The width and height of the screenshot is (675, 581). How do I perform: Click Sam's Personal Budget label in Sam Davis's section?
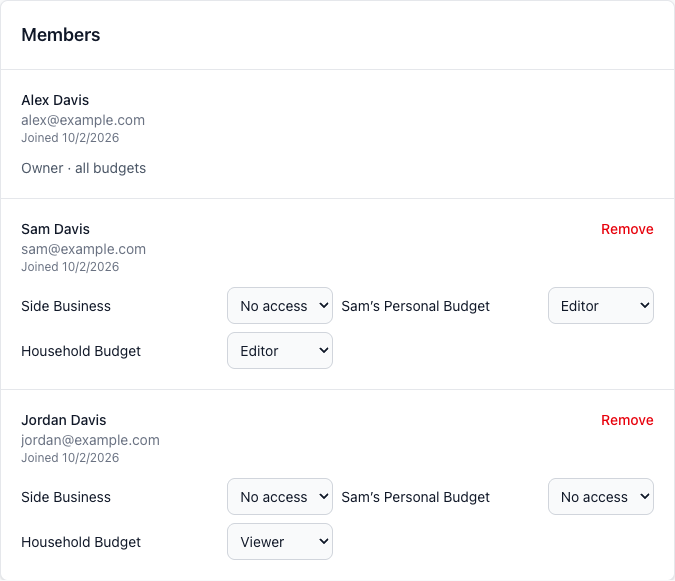[415, 306]
